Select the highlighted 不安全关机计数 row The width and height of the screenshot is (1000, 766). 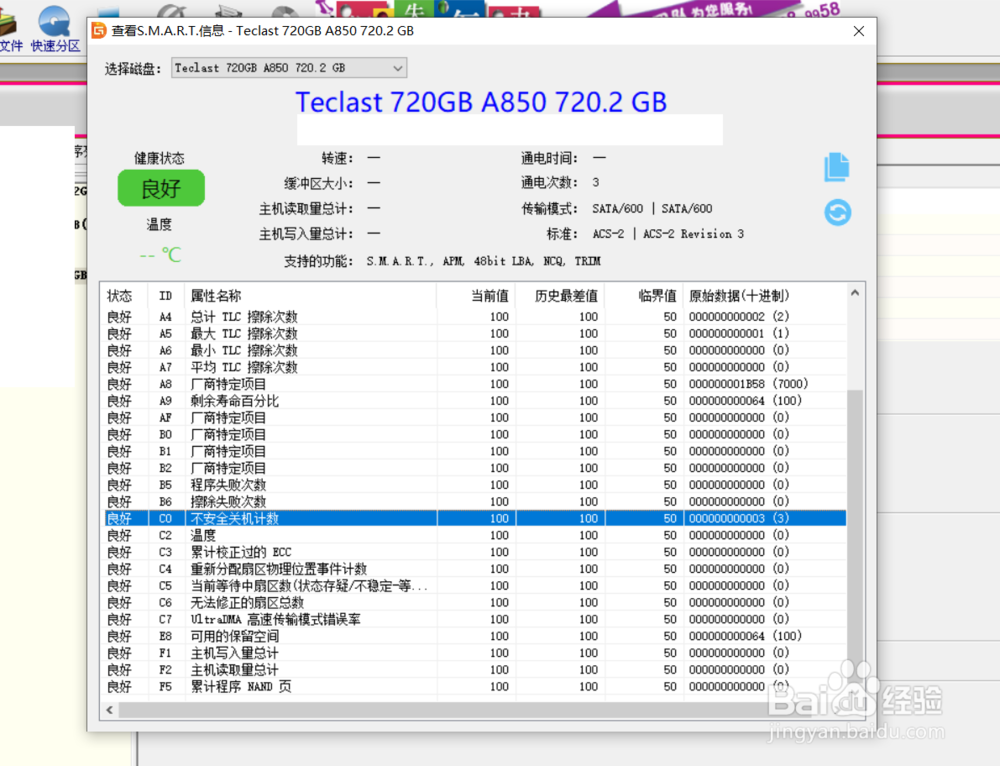(475, 519)
